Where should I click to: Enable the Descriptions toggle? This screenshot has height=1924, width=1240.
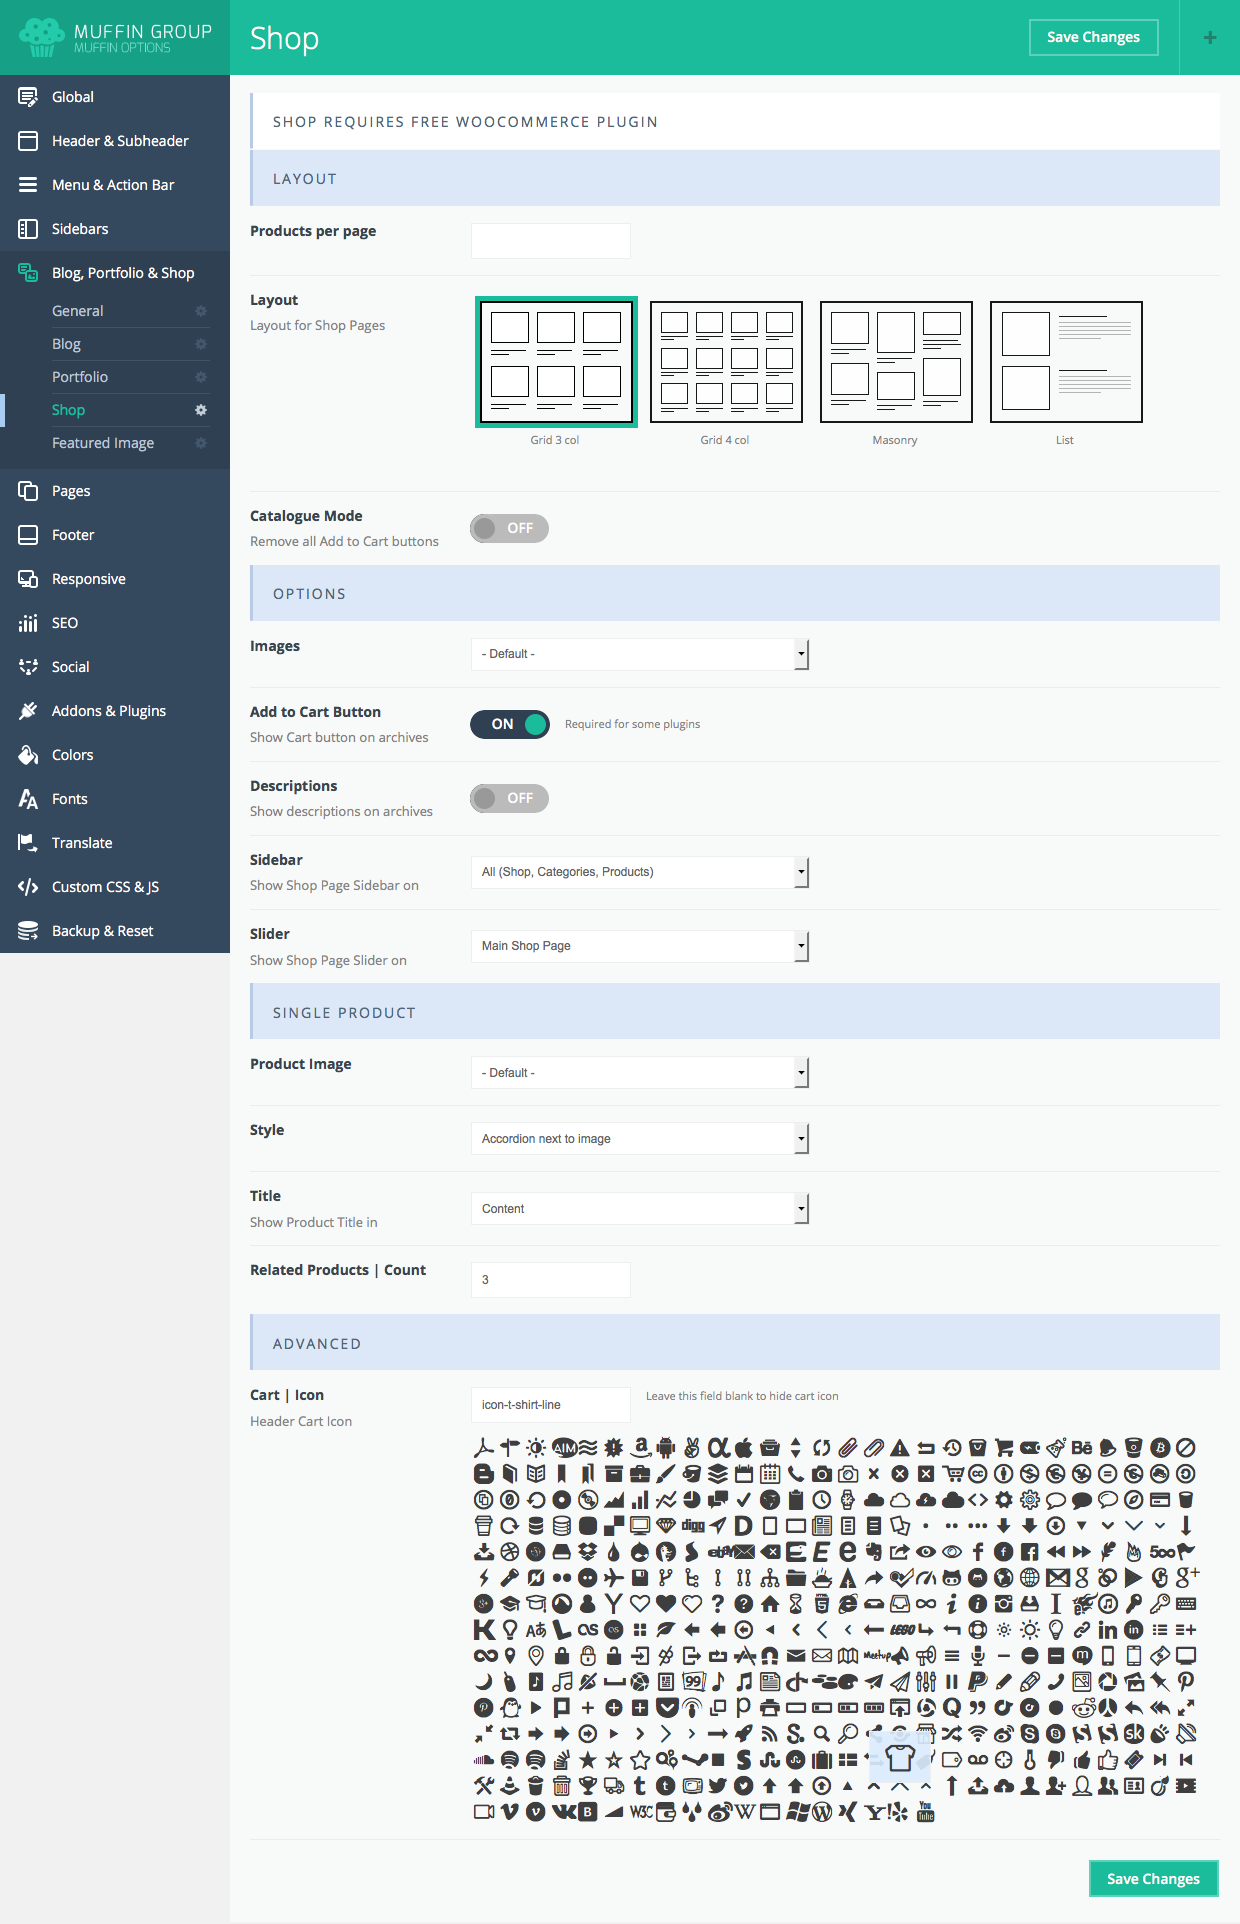(x=510, y=798)
